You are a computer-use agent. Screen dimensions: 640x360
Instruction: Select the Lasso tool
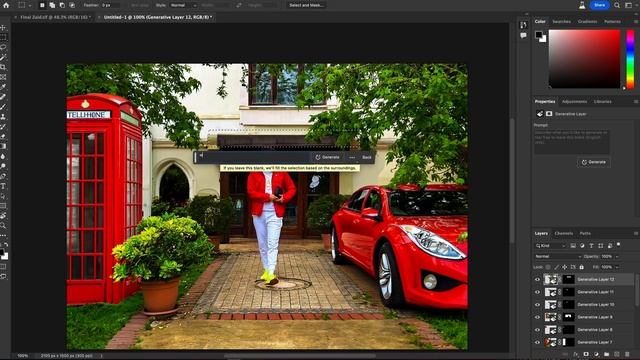click(x=3, y=47)
